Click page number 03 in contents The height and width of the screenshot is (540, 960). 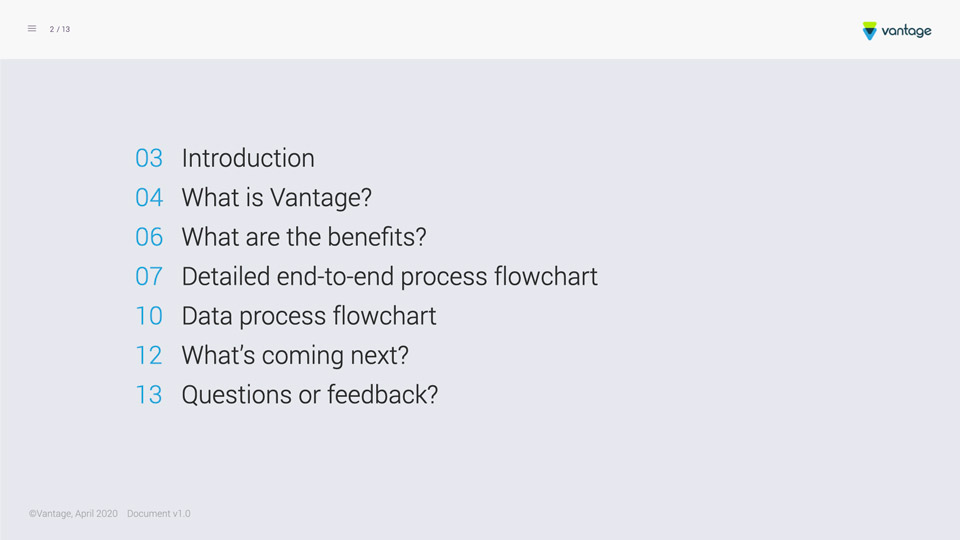click(149, 159)
